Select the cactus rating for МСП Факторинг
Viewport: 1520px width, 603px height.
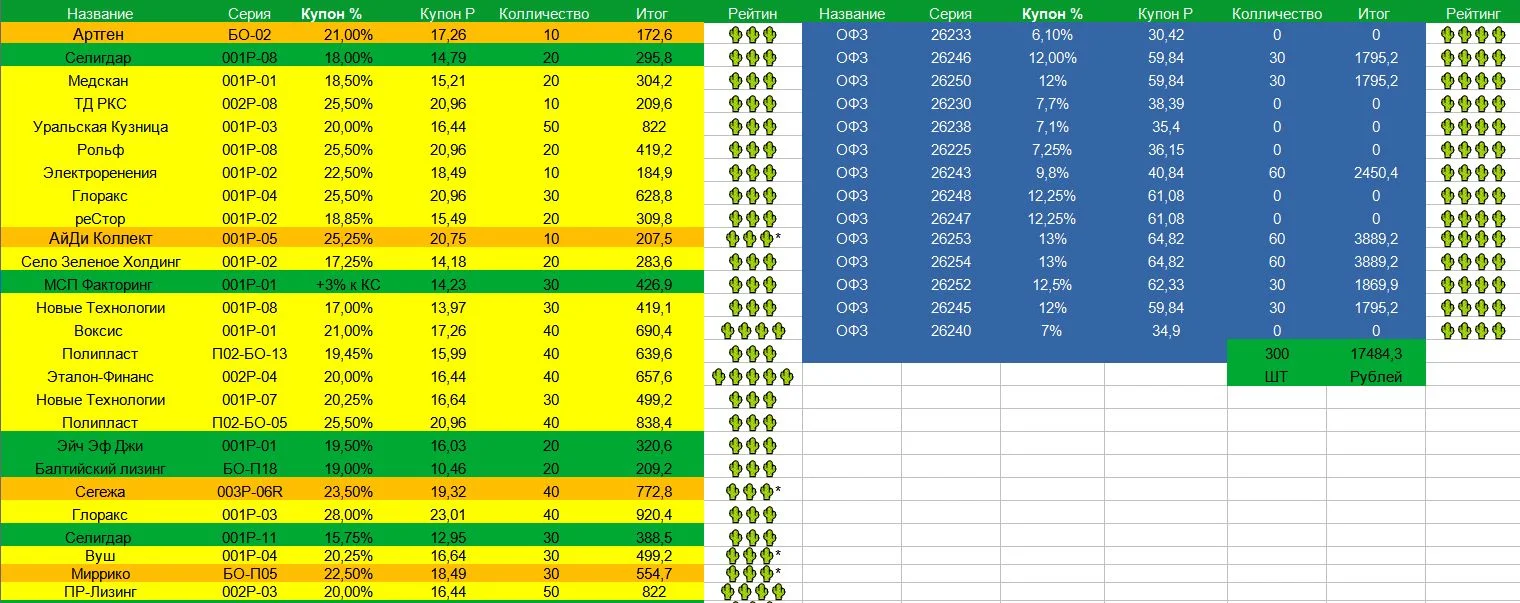click(x=752, y=285)
